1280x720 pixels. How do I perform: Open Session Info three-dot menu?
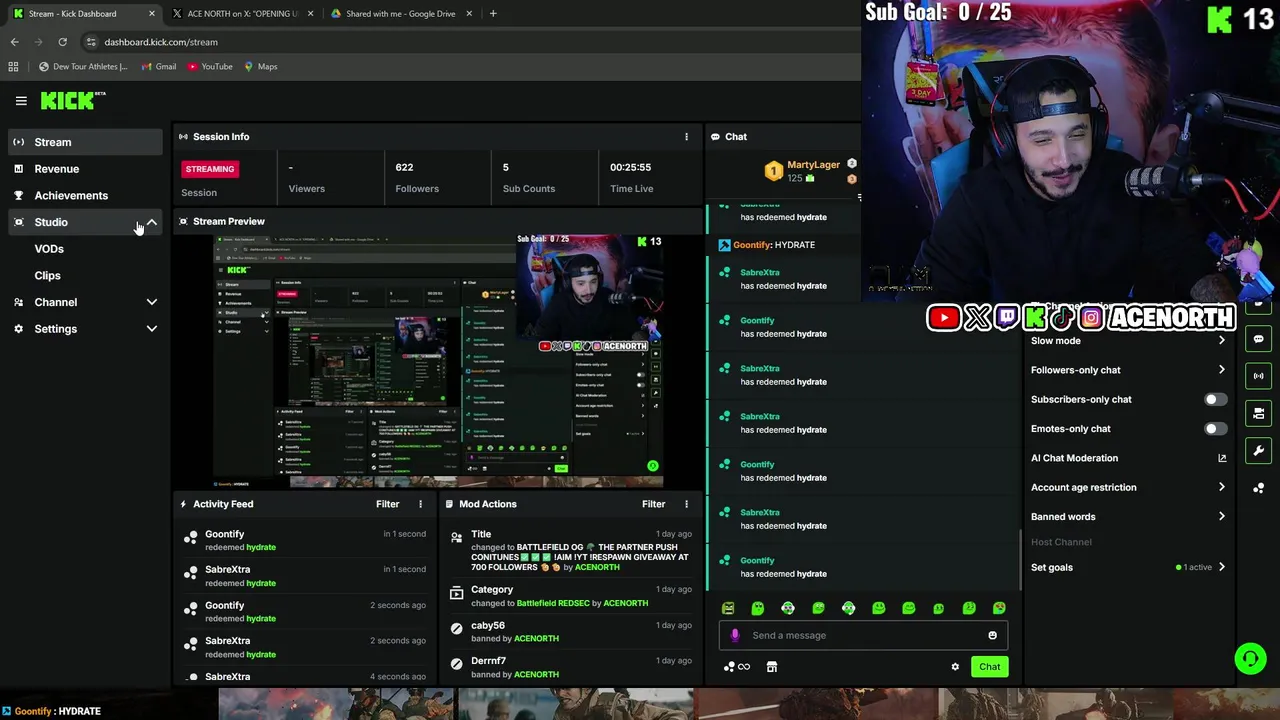click(686, 137)
